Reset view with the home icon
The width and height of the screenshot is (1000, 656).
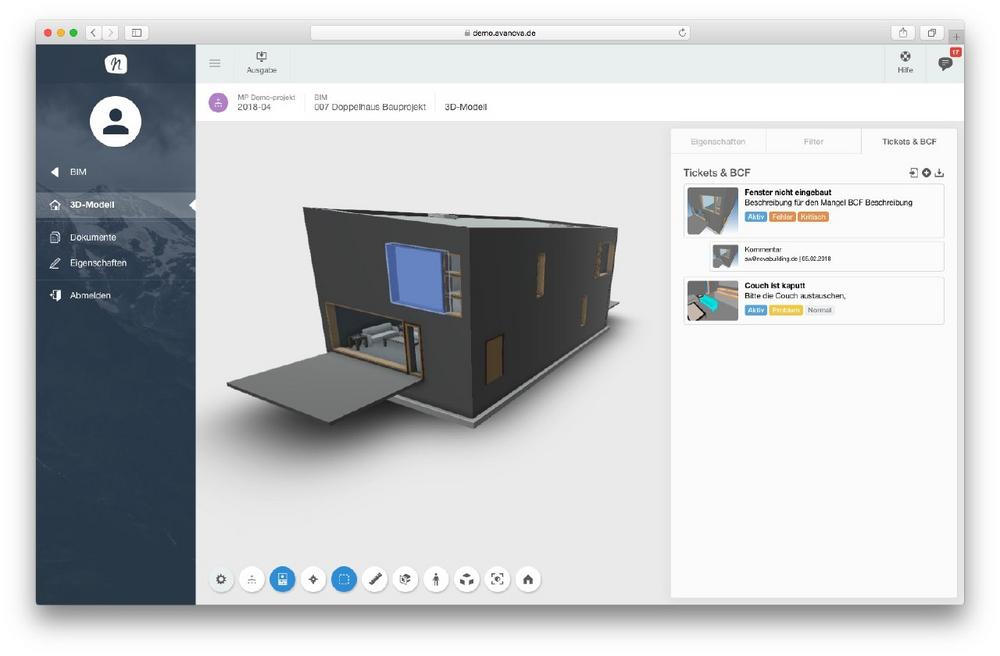(x=528, y=579)
